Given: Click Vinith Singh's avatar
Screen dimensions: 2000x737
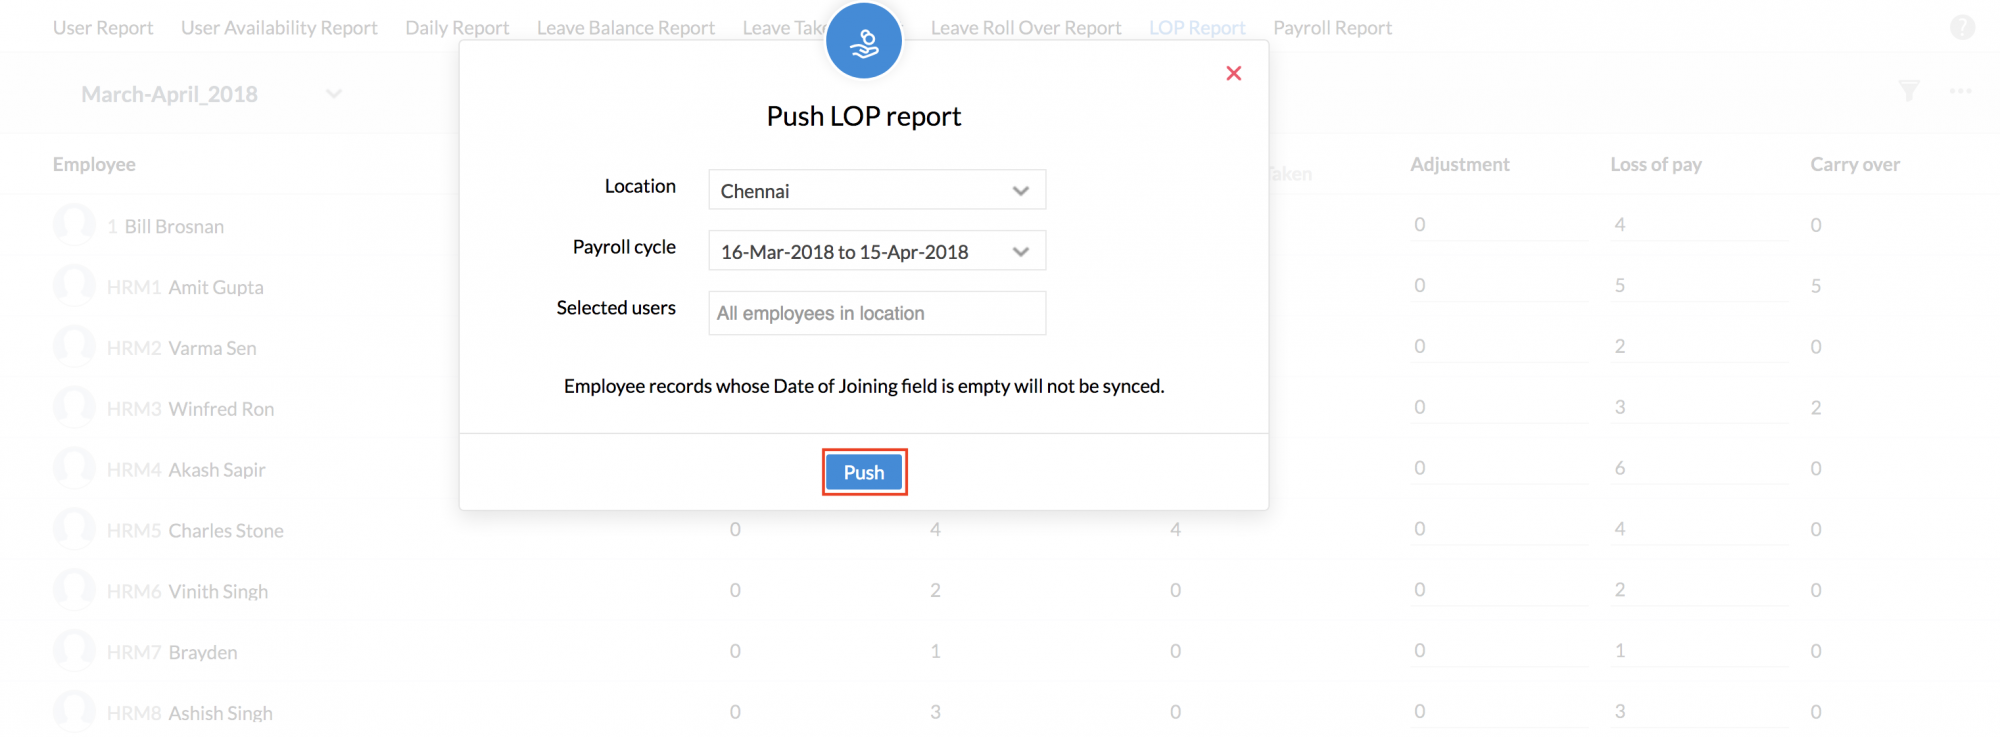Looking at the screenshot, I should point(74,591).
